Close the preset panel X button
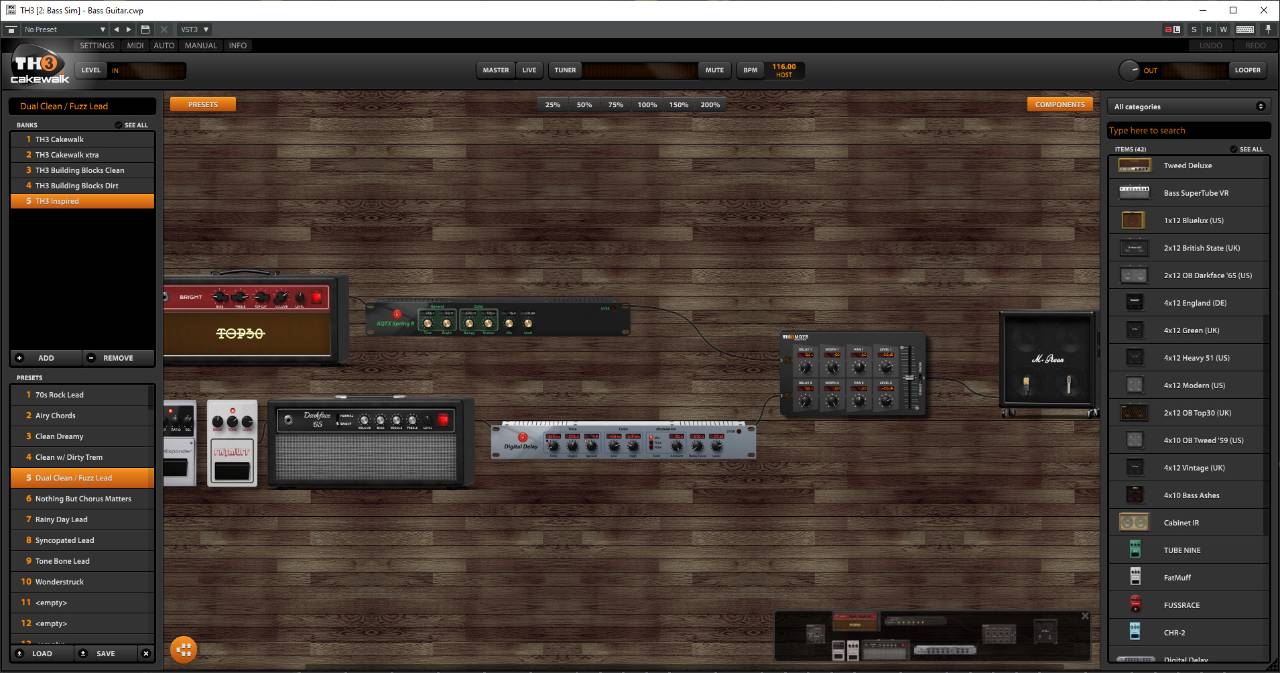Viewport: 1280px width, 673px height. click(x=146, y=654)
